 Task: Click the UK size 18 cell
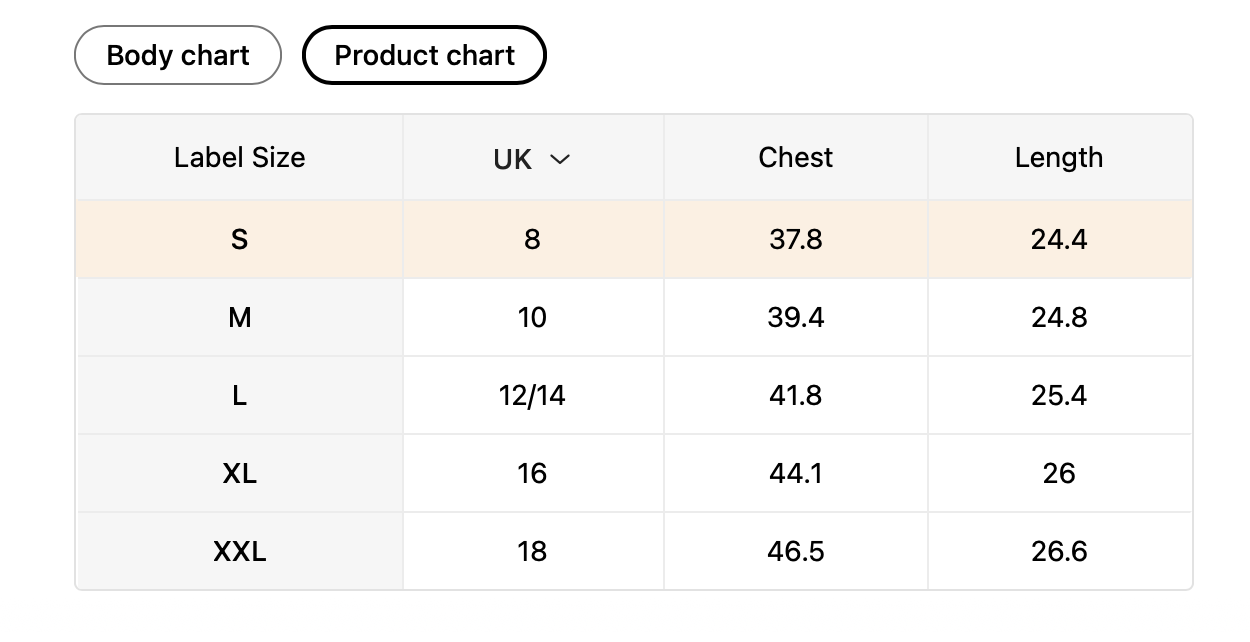click(x=532, y=551)
